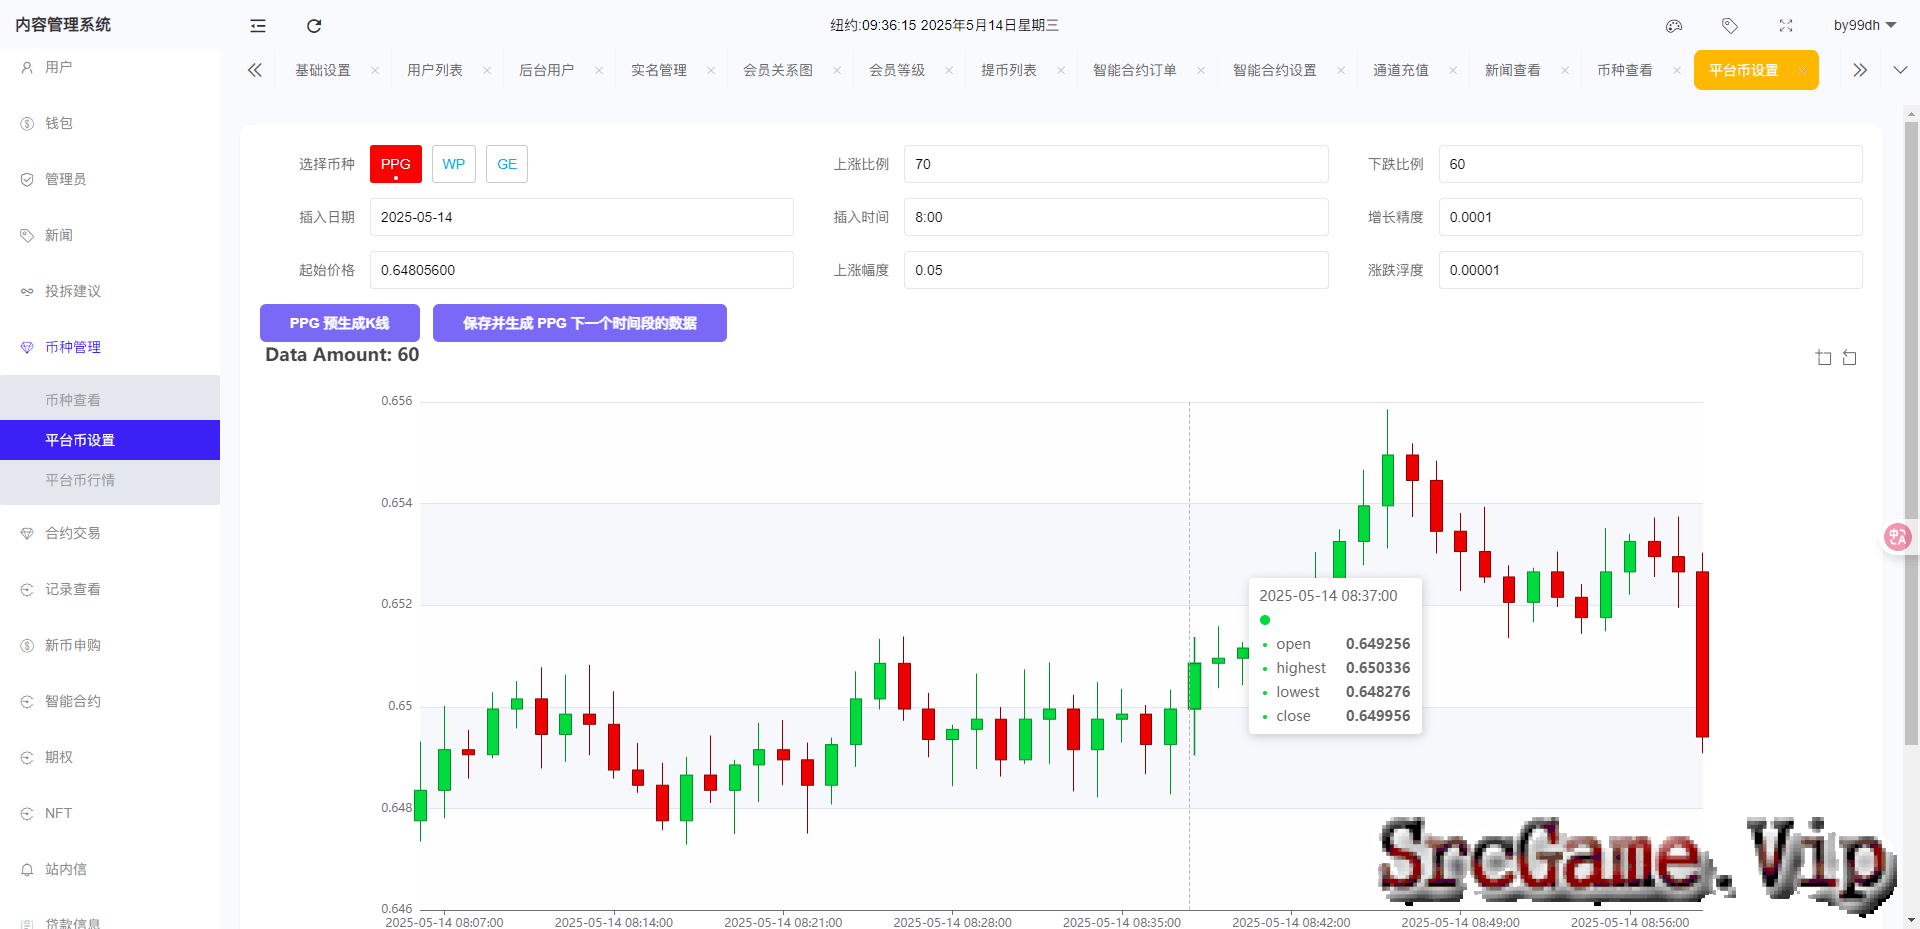Expand the 管理员 sidebar menu
The width and height of the screenshot is (1920, 929).
[x=110, y=179]
